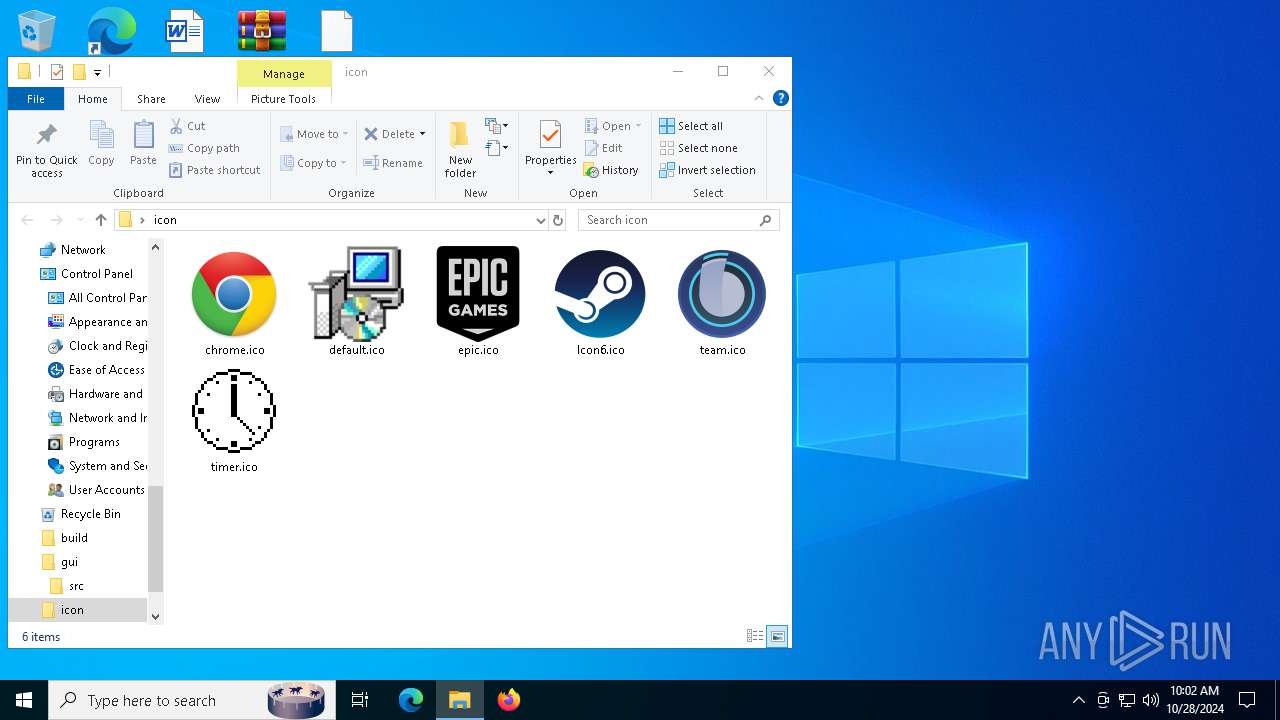1280x720 pixels.
Task: Open User Accounts tree item
Action: tap(96, 490)
